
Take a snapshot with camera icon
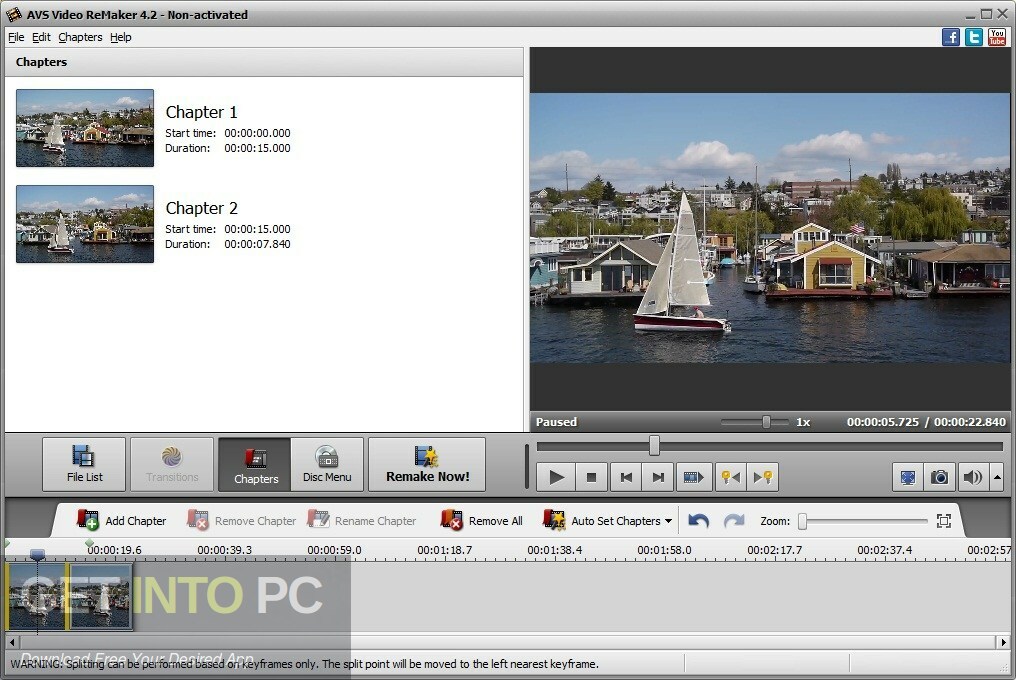pyautogui.click(x=940, y=478)
